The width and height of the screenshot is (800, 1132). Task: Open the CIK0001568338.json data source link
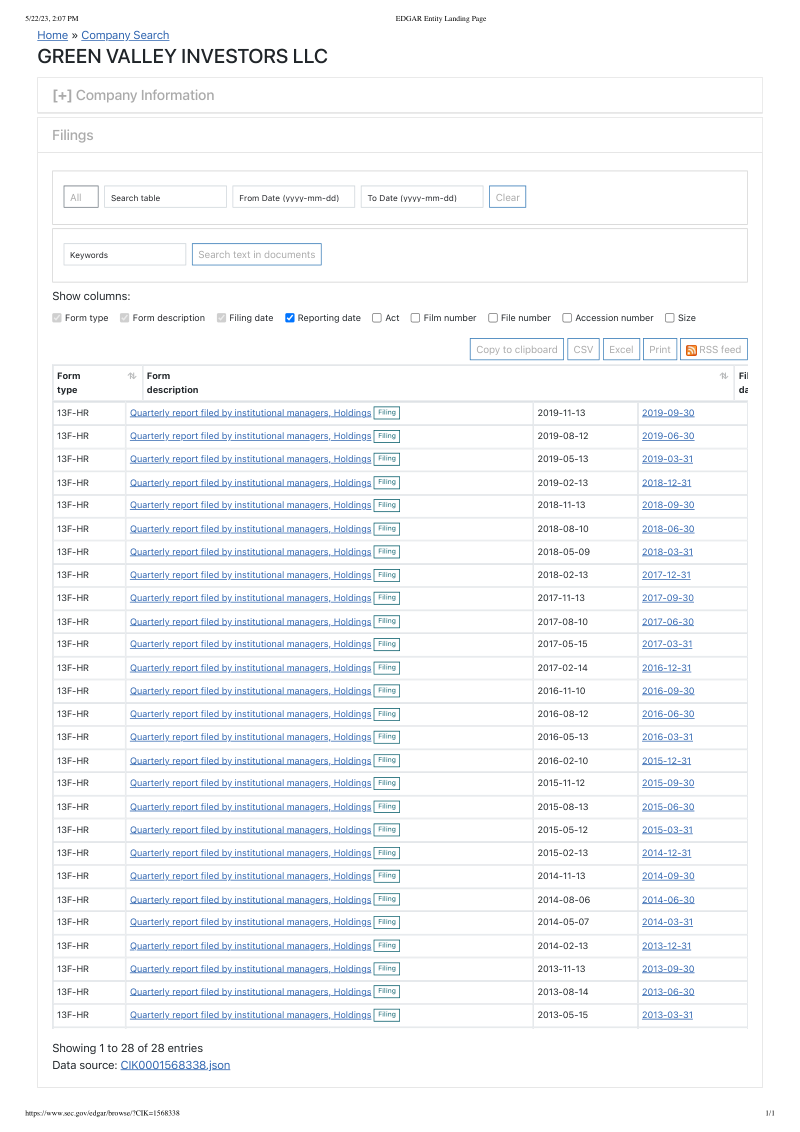(x=175, y=1065)
